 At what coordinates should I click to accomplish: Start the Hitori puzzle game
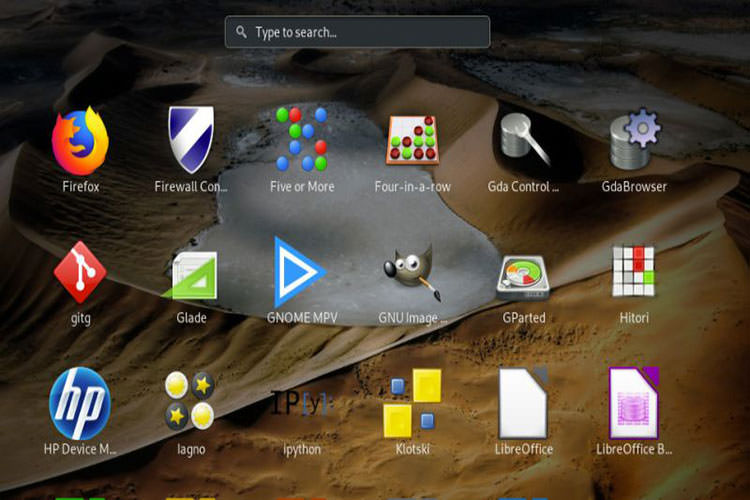[x=634, y=272]
